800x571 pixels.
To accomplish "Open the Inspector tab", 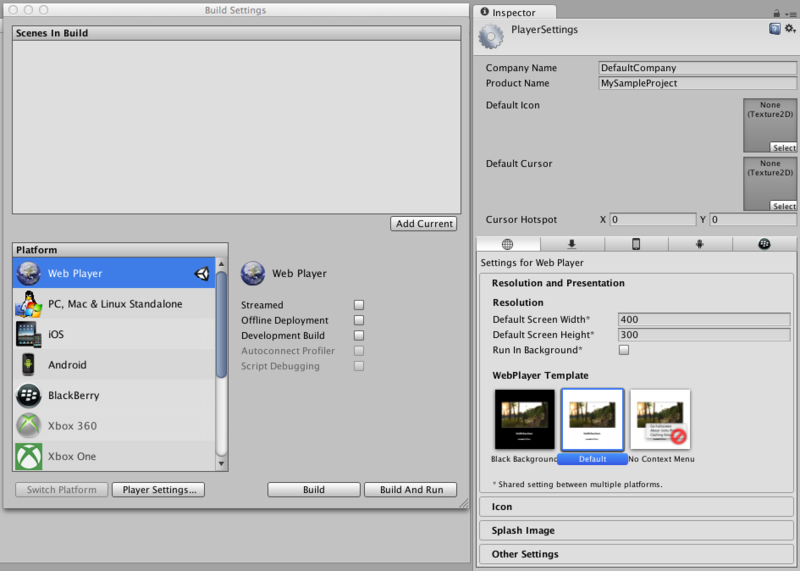I will pyautogui.click(x=514, y=12).
